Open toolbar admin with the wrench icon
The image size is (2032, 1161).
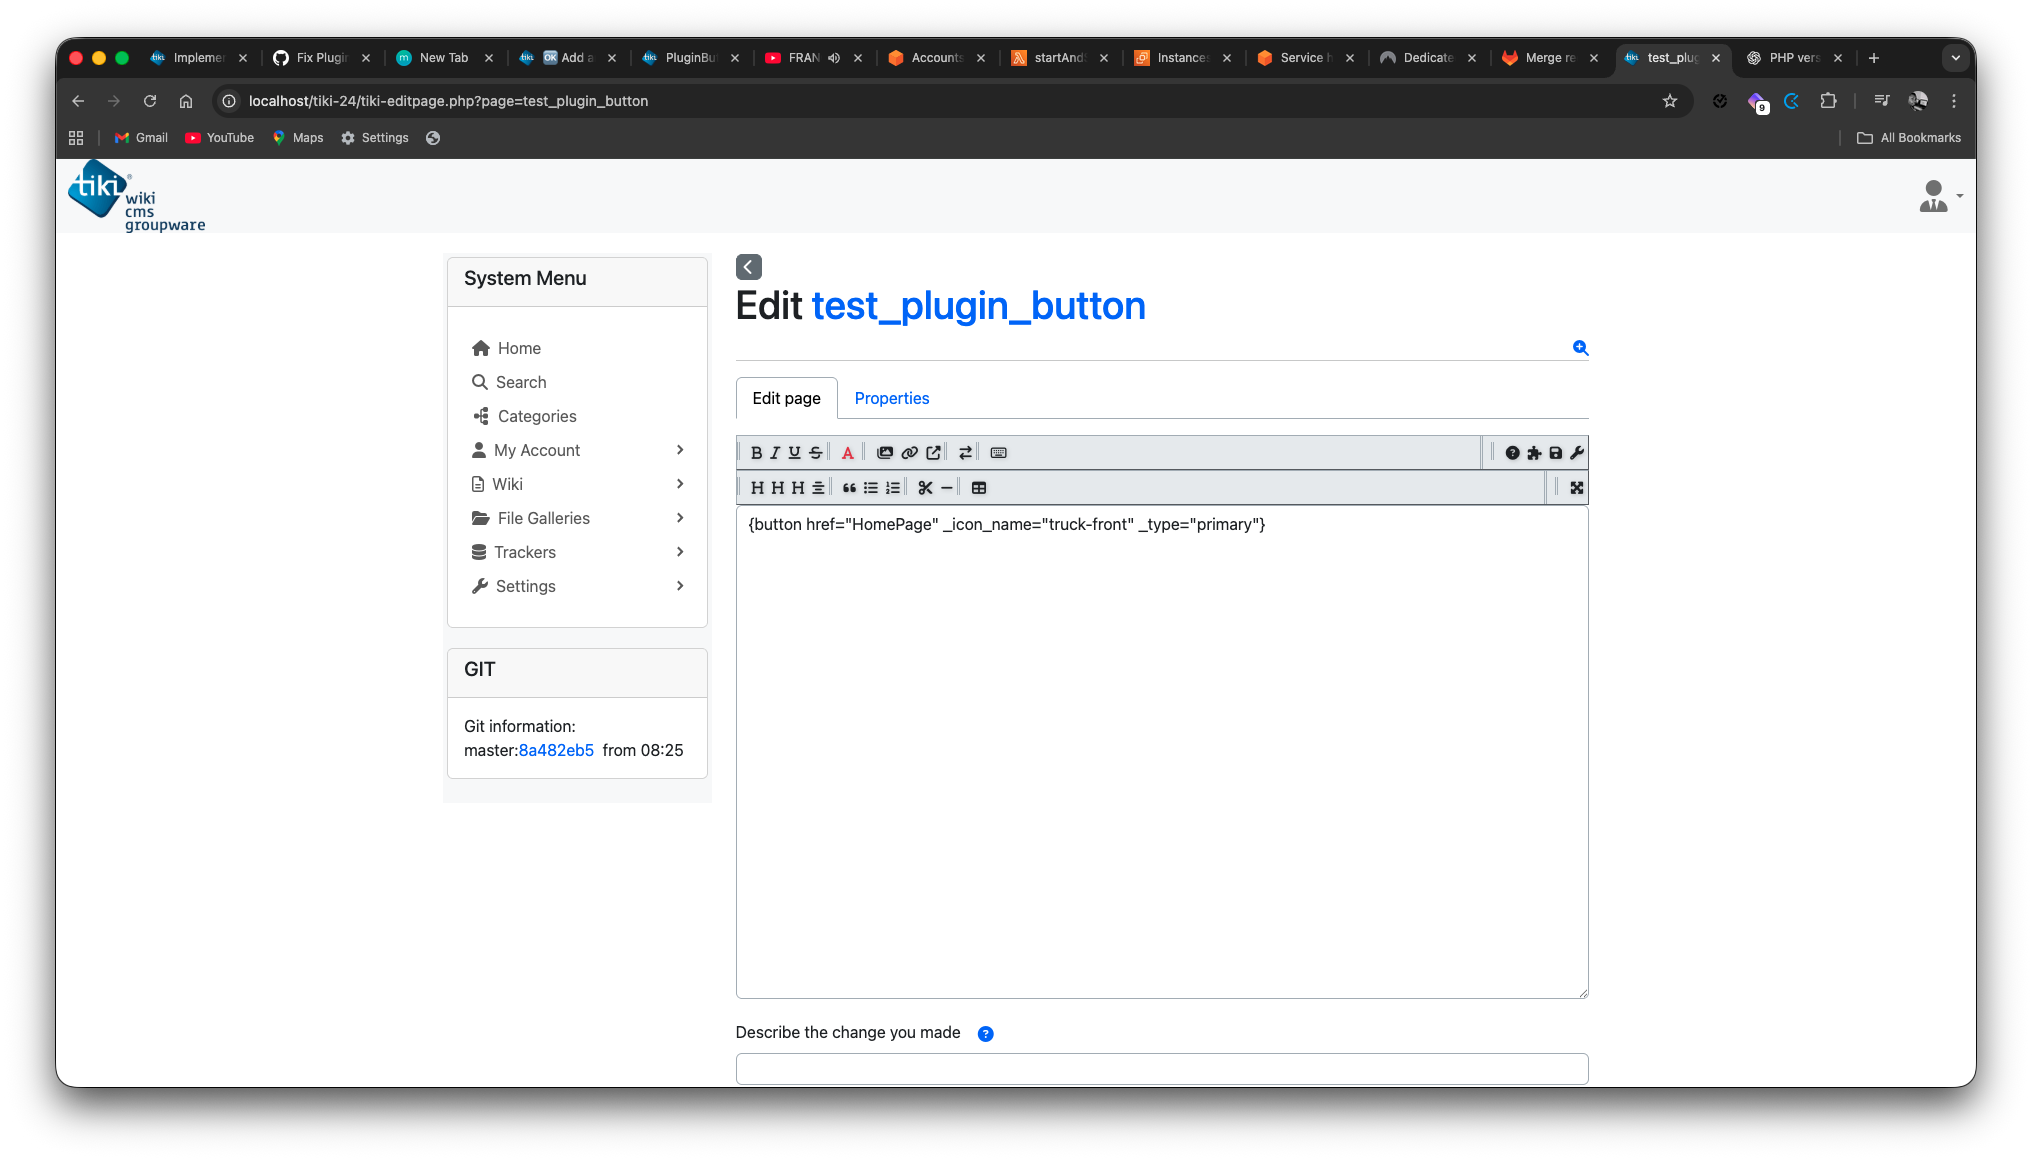[x=1577, y=453]
